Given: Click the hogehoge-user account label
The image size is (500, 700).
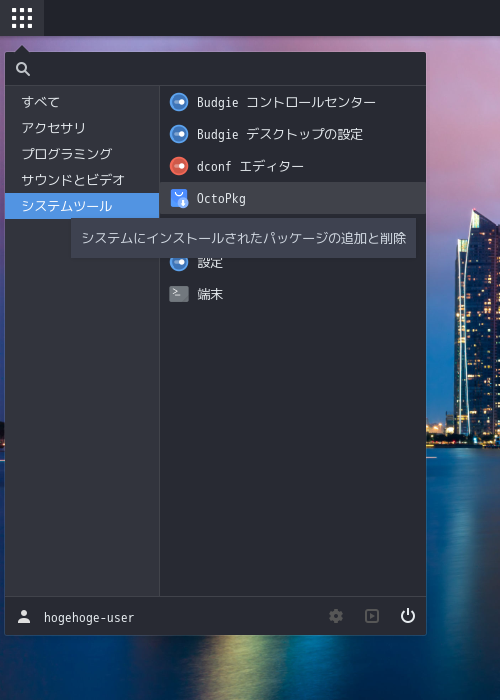Looking at the screenshot, I should click(89, 617).
